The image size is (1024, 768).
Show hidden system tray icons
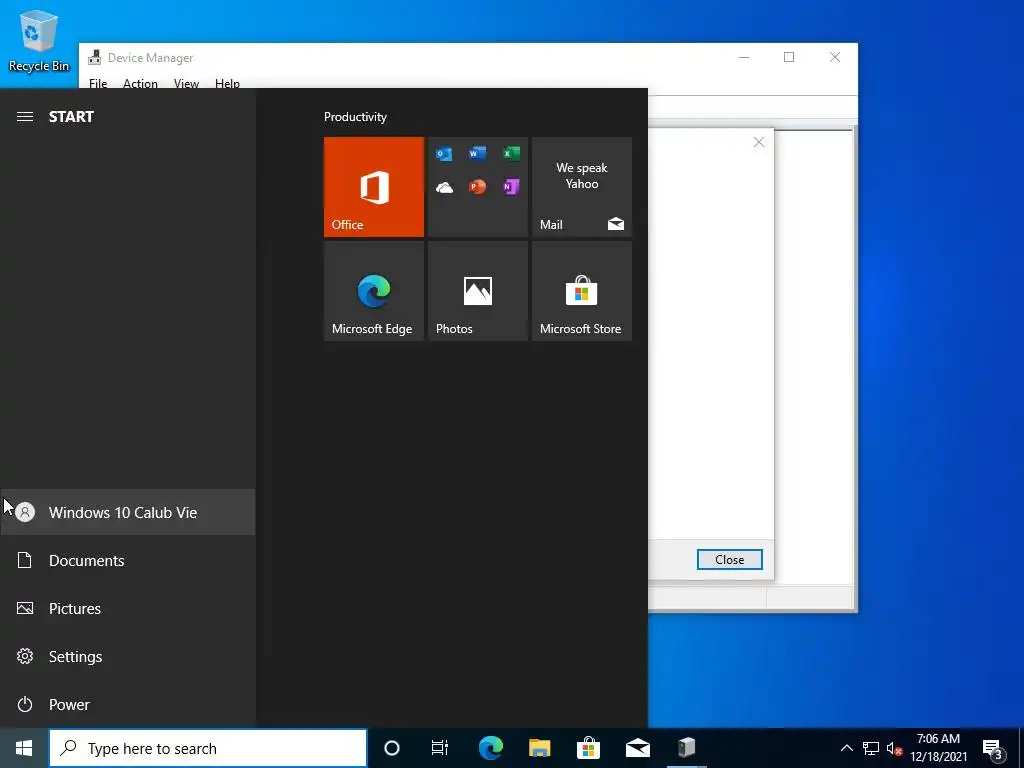(846, 748)
